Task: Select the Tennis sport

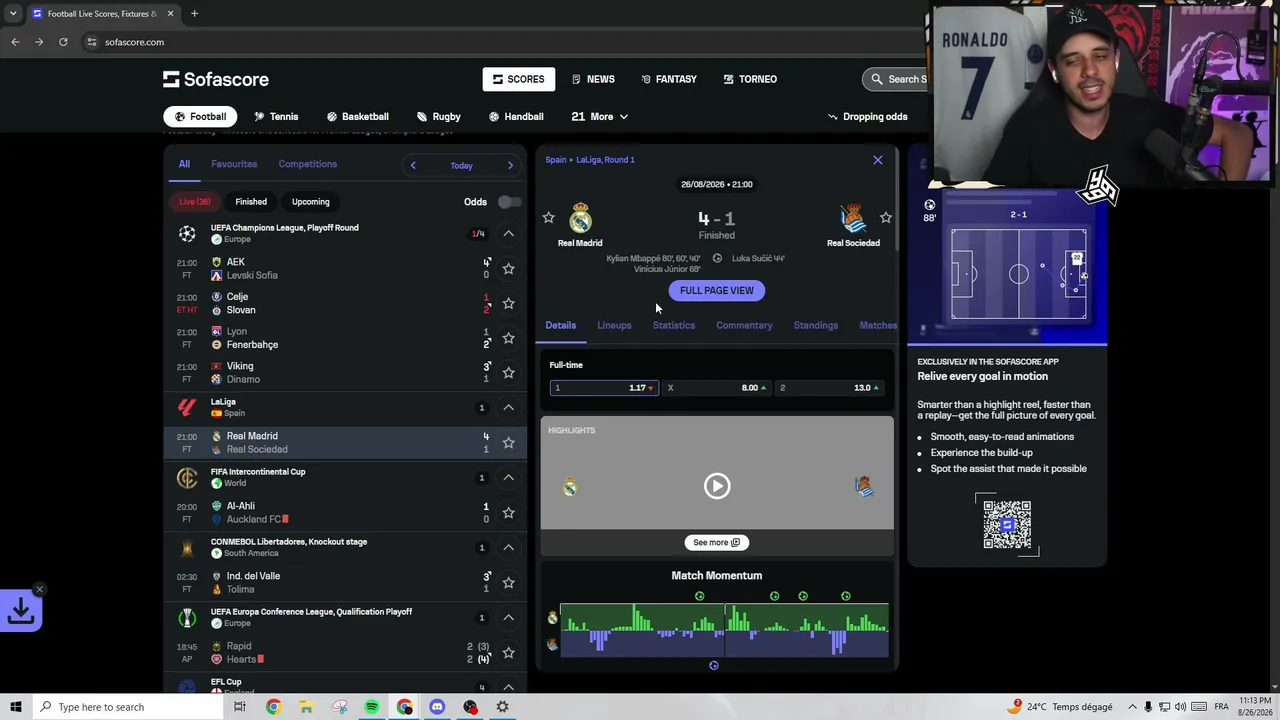Action: coord(276,116)
